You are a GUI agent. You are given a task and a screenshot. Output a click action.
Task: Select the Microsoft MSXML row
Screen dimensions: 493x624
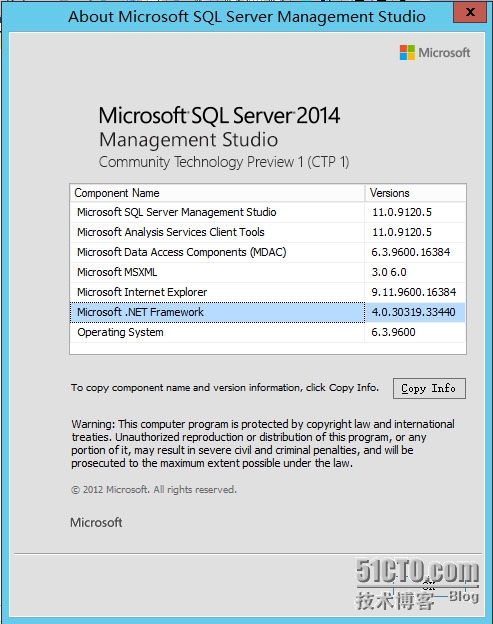267,272
